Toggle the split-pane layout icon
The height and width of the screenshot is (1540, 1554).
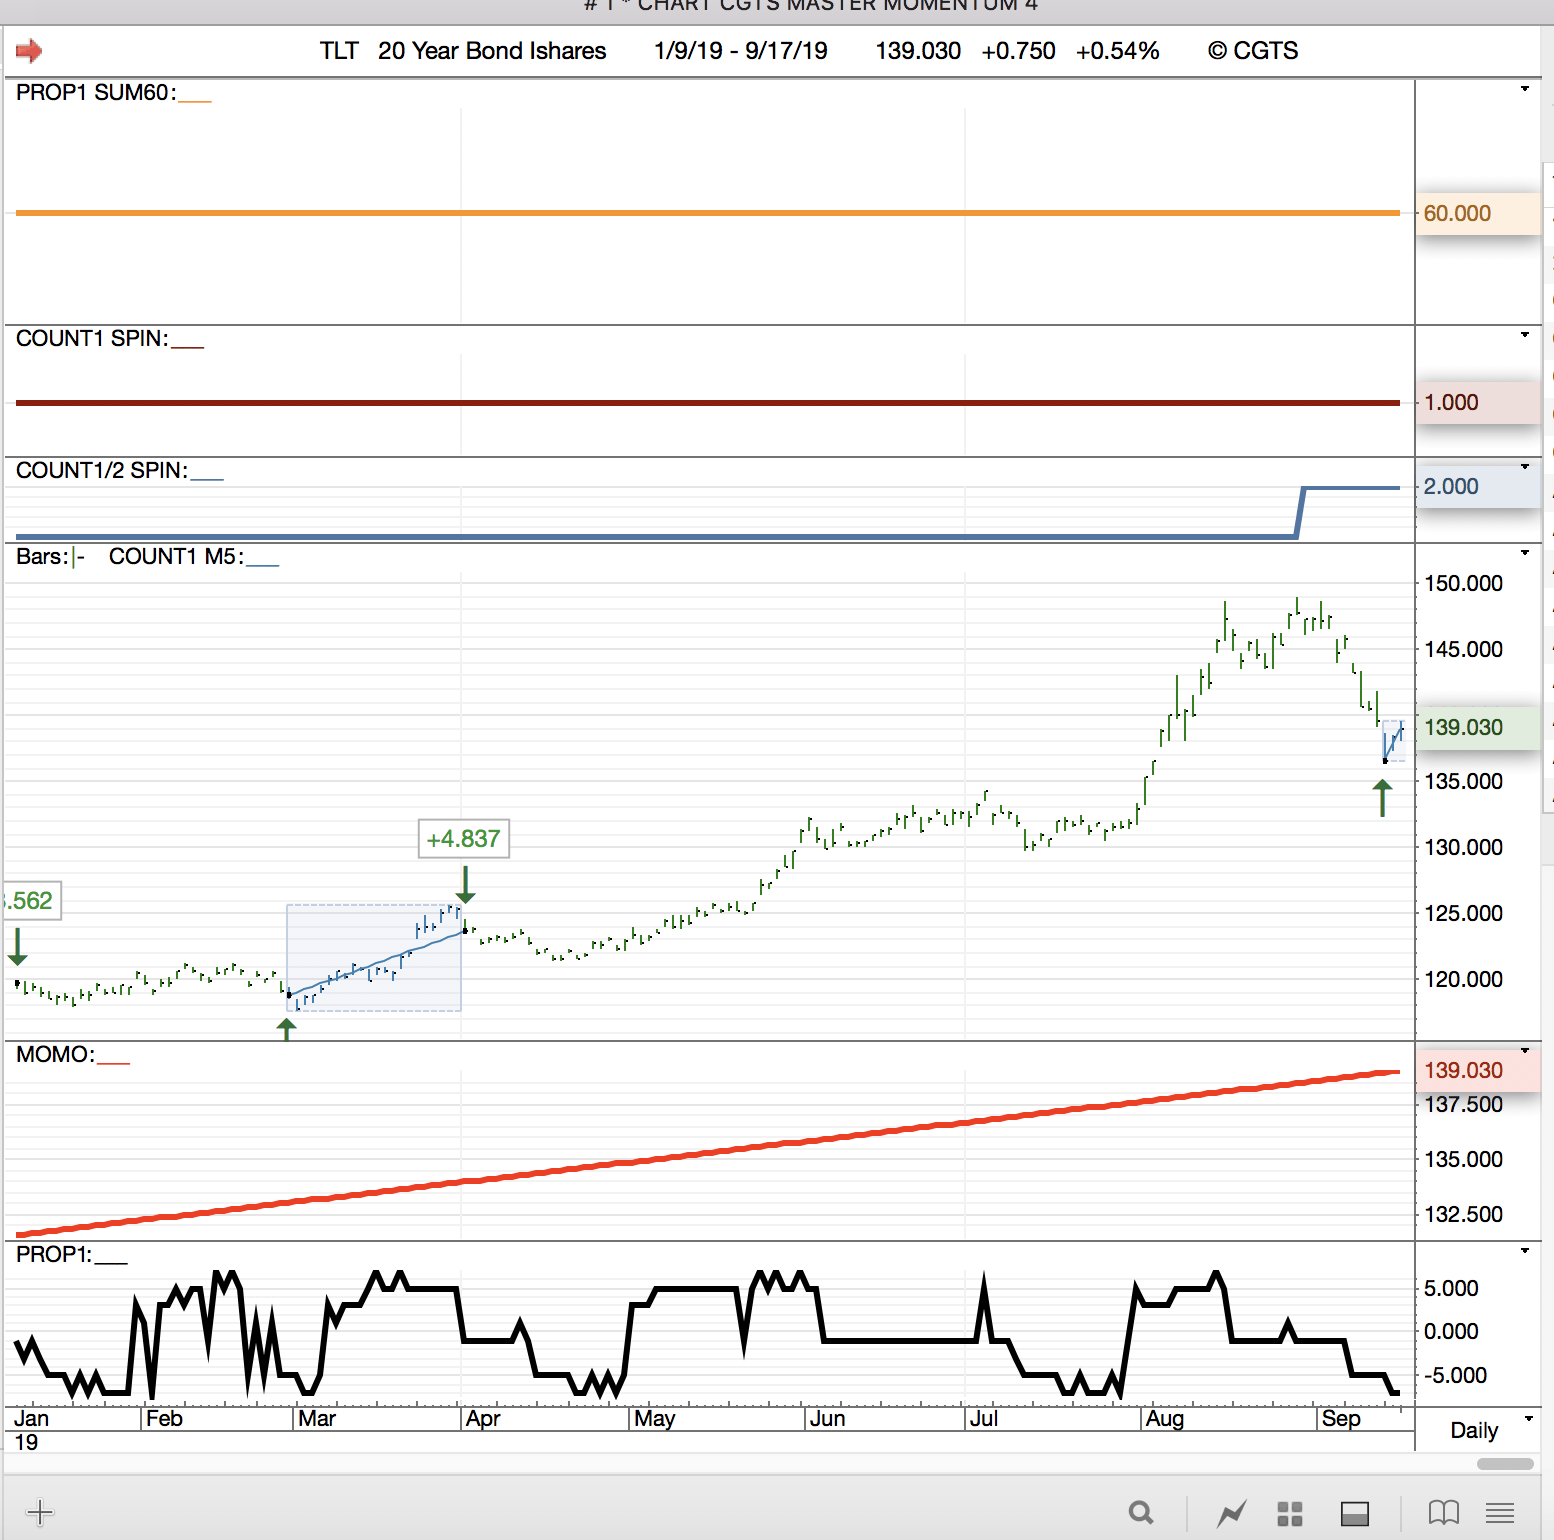click(1355, 1514)
